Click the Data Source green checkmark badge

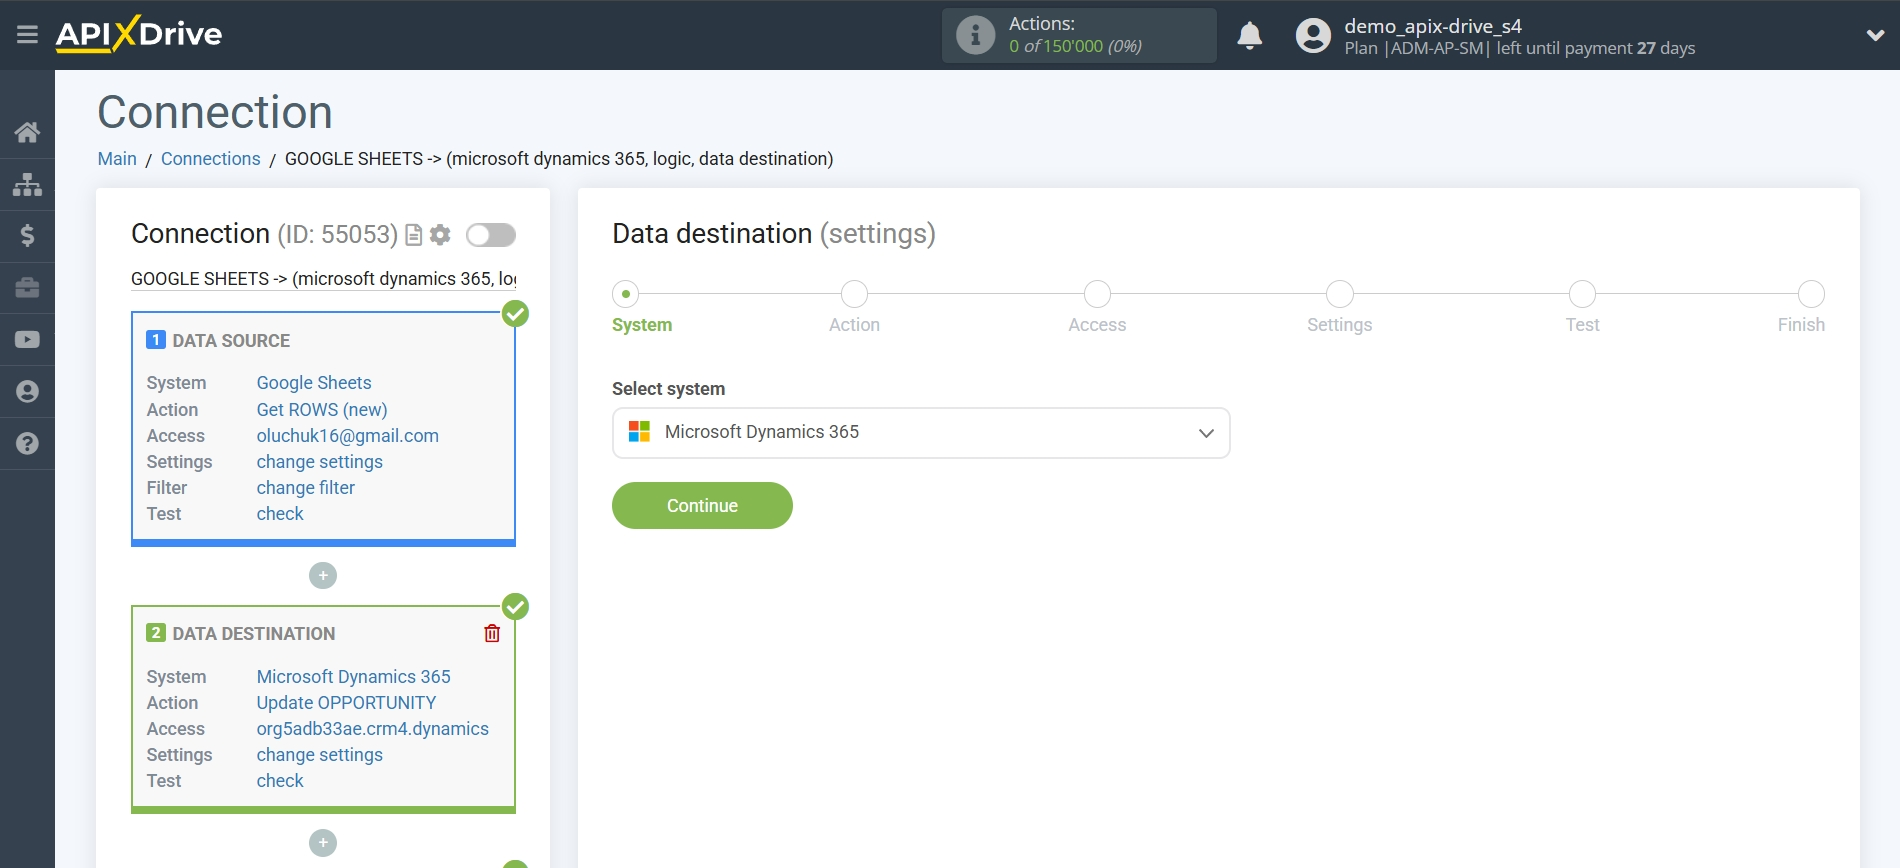click(x=515, y=314)
